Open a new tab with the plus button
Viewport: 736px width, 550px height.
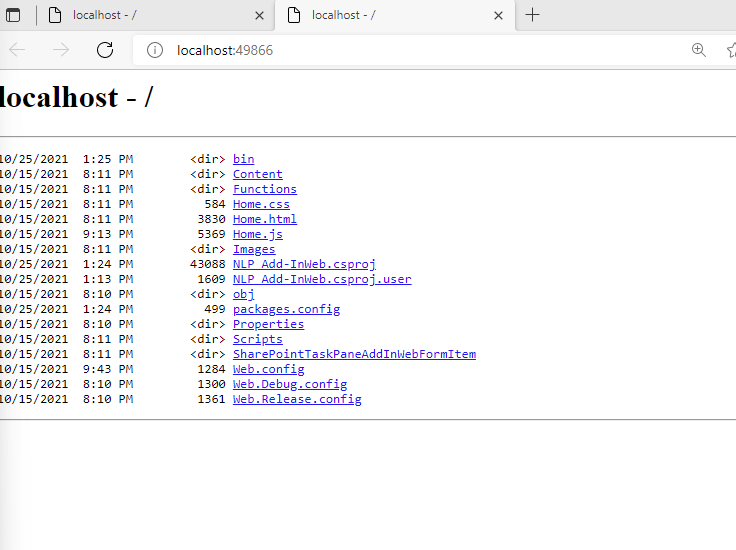click(532, 15)
